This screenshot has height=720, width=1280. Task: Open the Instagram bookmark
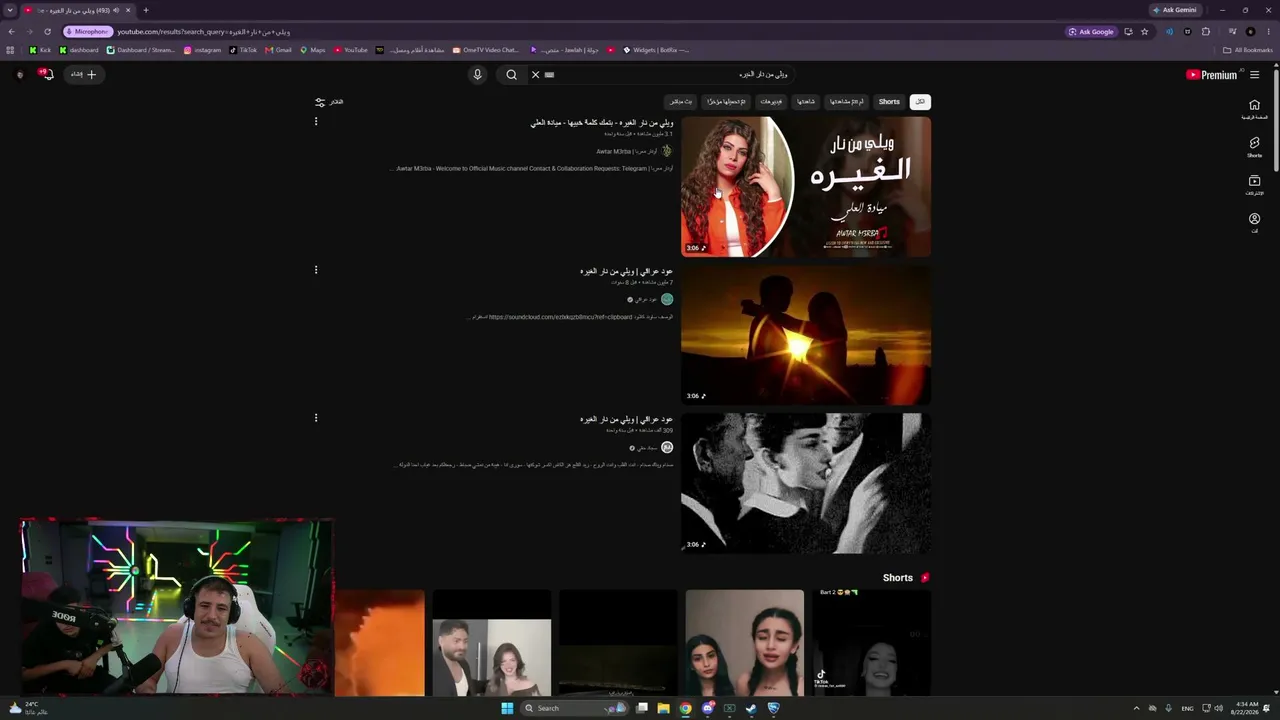(x=202, y=50)
